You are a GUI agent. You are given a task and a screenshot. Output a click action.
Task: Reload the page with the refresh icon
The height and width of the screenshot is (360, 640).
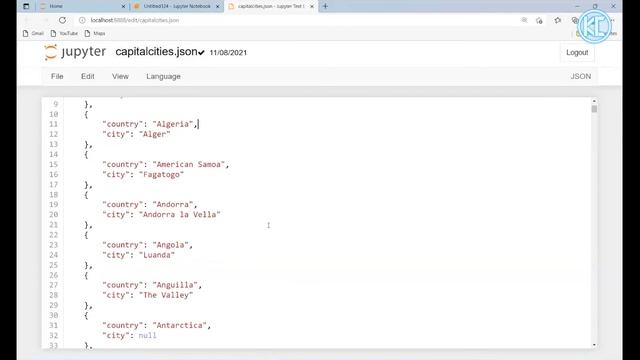62,20
